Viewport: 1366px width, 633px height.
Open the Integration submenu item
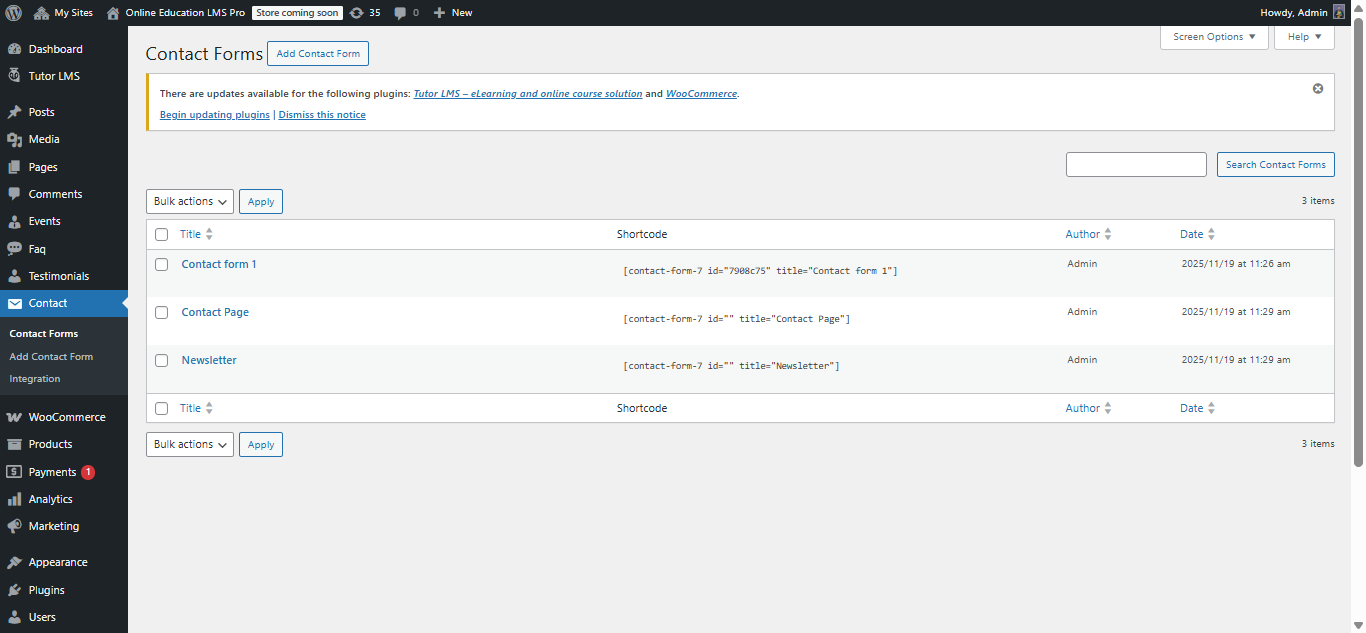coord(34,378)
